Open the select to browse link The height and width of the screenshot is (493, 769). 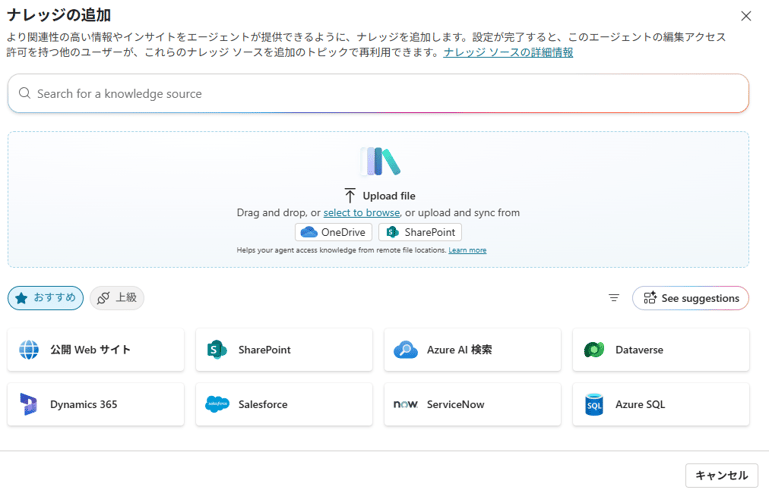pyautogui.click(x=361, y=212)
